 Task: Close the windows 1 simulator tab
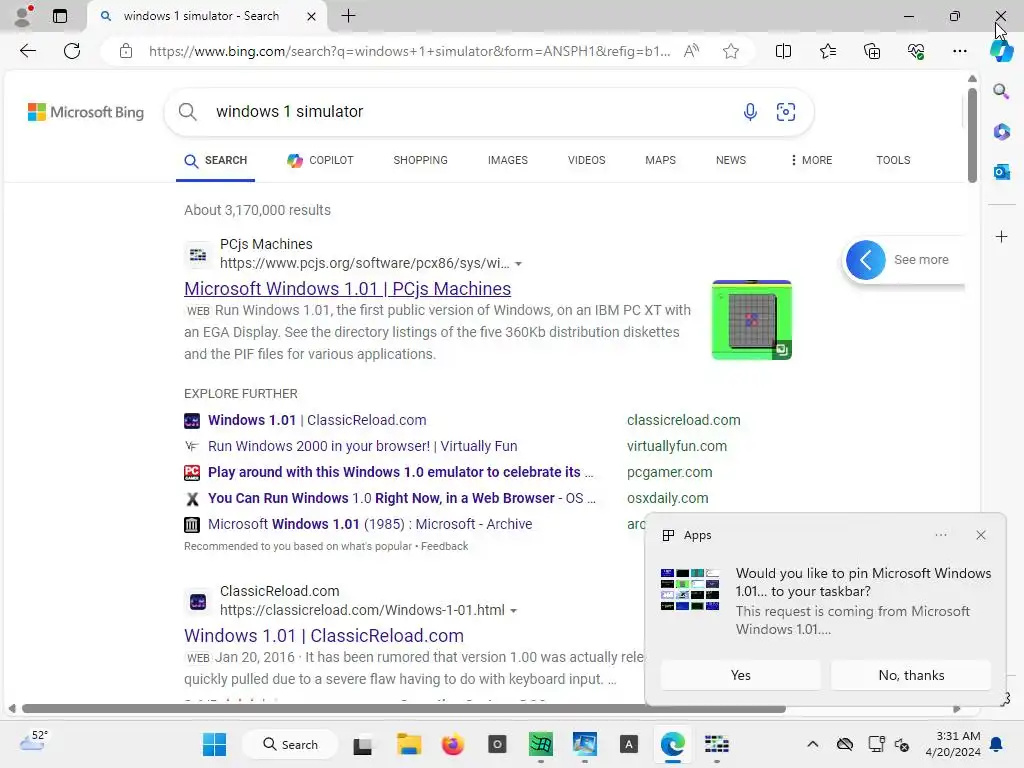(312, 16)
